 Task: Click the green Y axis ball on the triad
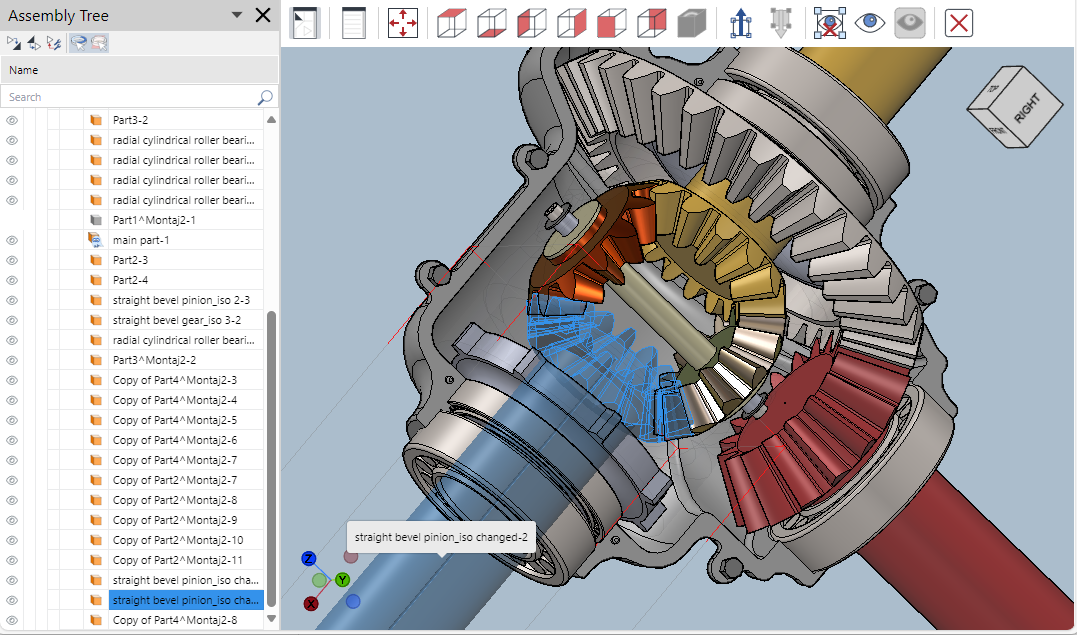[342, 579]
